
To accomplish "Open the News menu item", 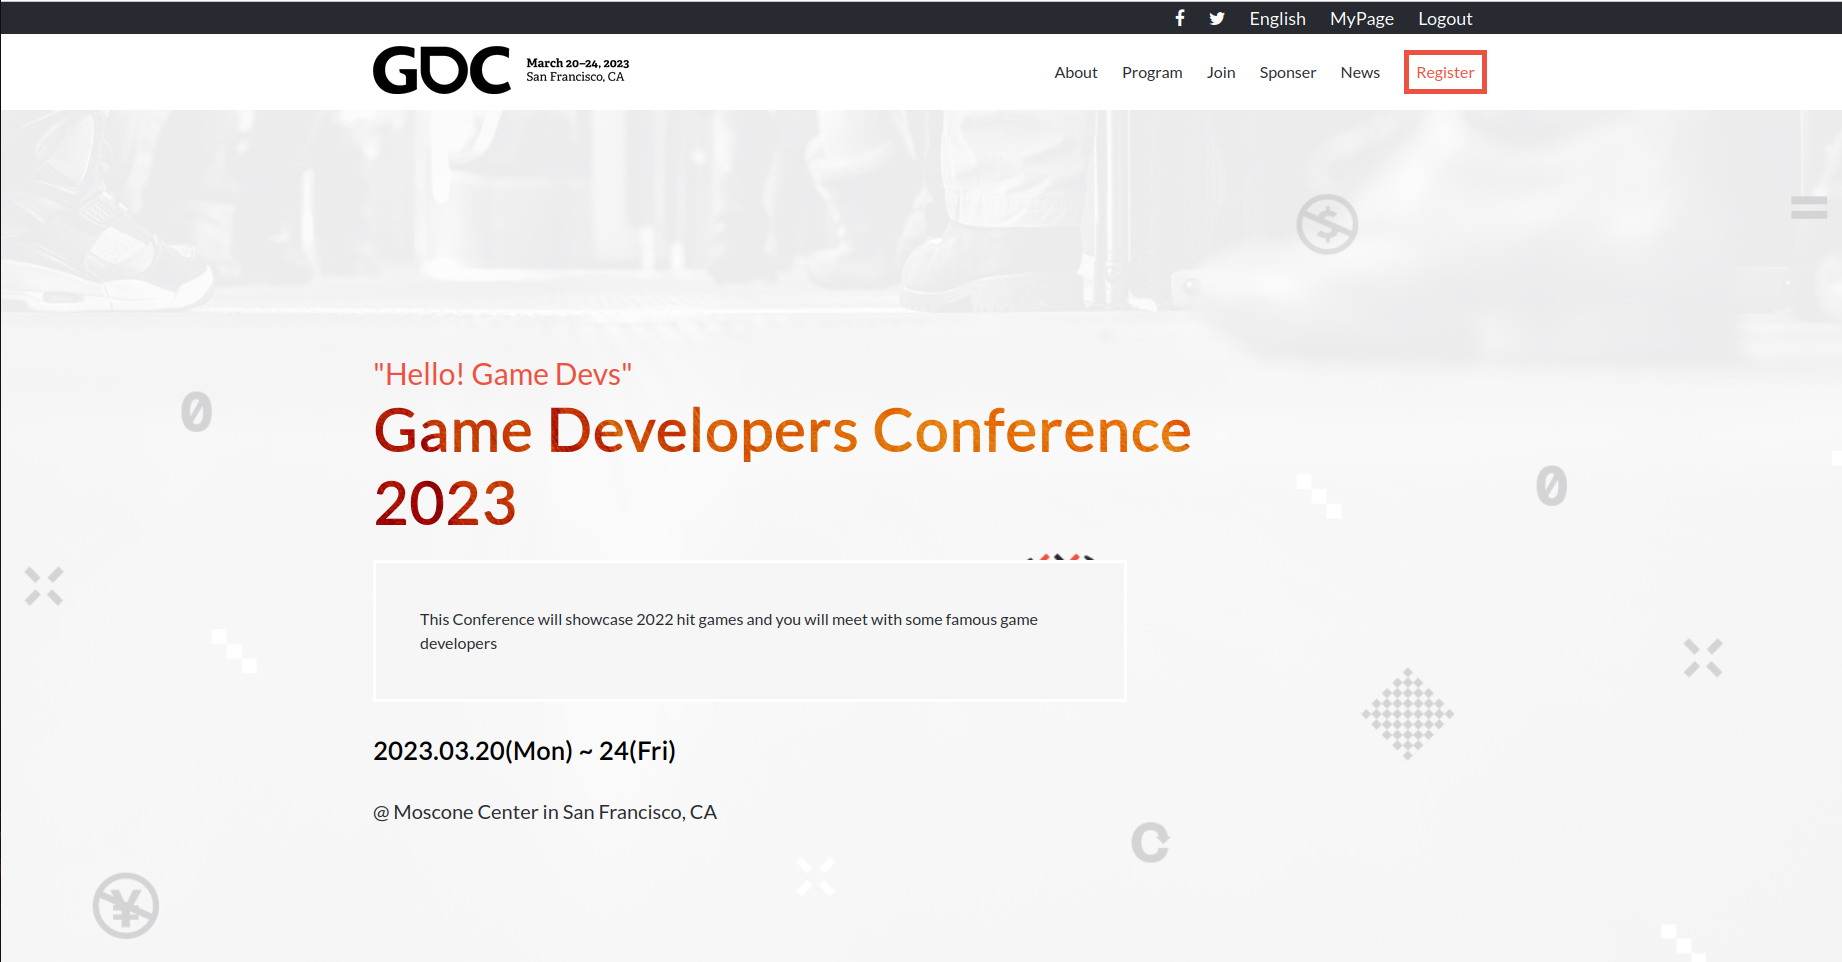I will [x=1360, y=72].
